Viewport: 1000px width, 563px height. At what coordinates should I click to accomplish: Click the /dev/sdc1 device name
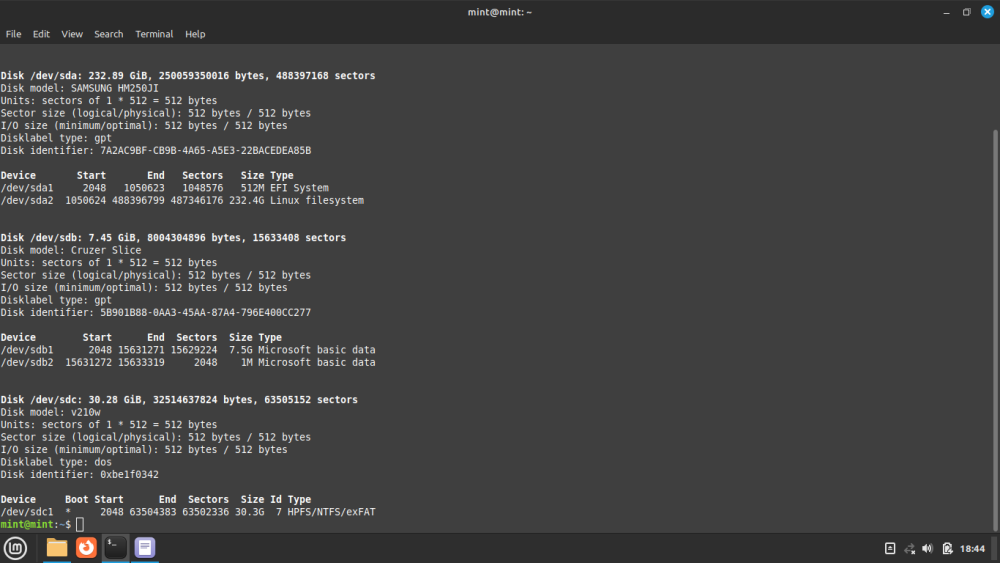pyautogui.click(x=27, y=512)
